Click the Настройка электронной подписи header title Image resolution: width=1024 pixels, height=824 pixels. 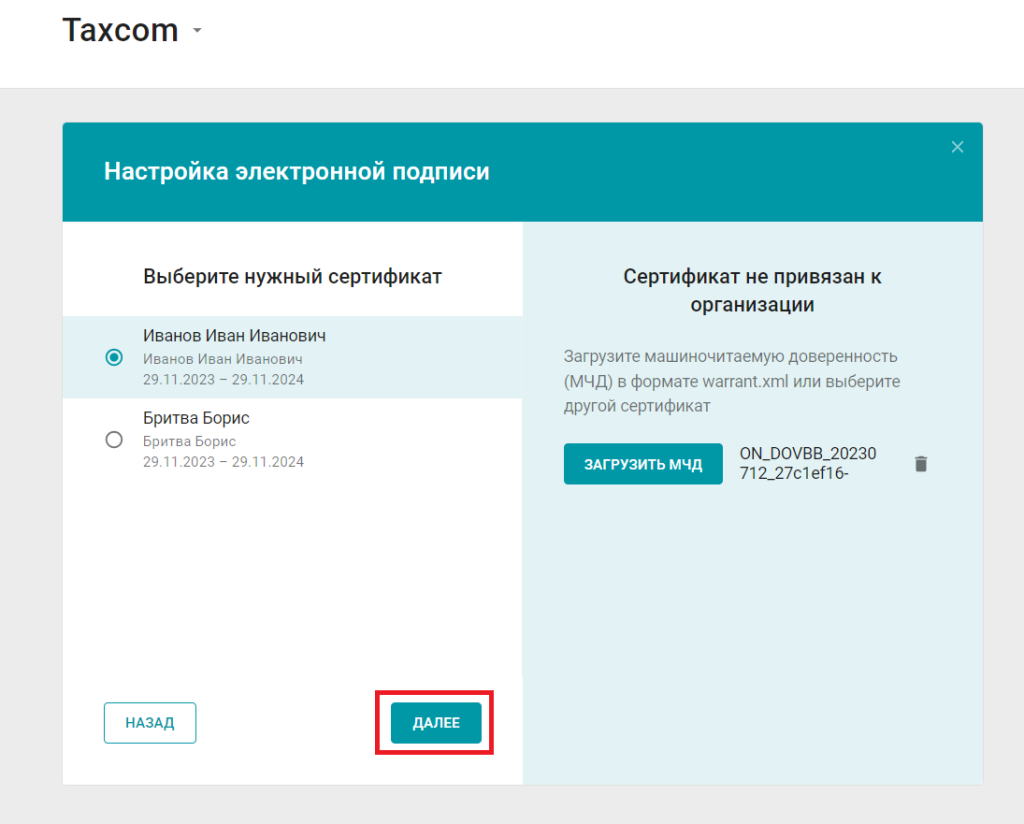click(297, 171)
